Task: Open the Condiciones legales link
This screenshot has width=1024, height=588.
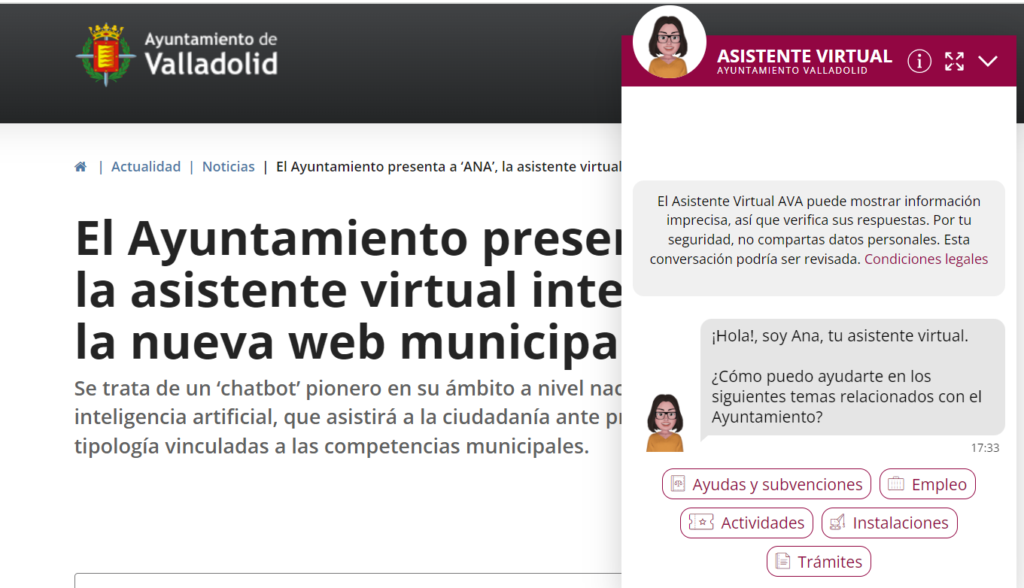Action: 925,259
